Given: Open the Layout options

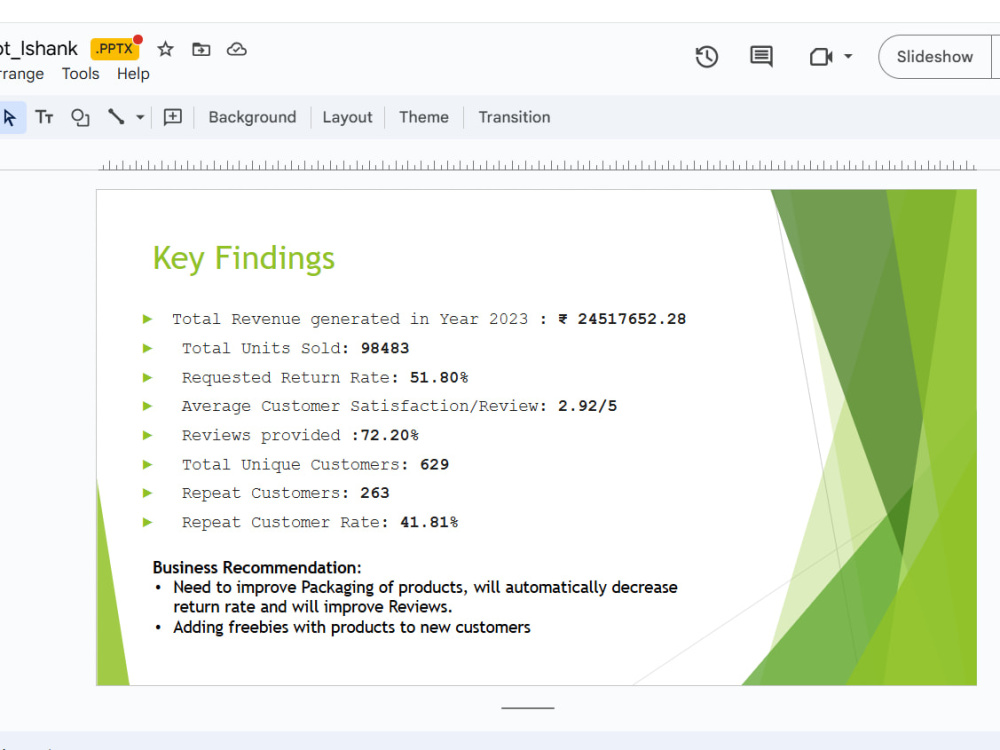Looking at the screenshot, I should coord(347,117).
